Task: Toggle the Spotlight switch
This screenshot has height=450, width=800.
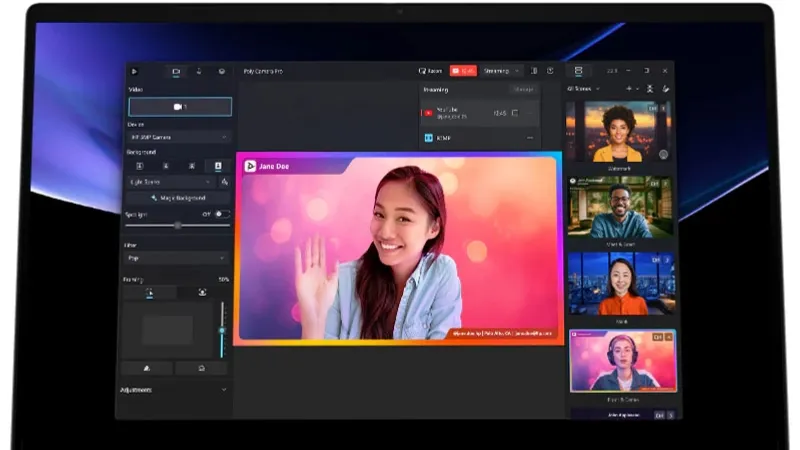Action: (x=221, y=214)
